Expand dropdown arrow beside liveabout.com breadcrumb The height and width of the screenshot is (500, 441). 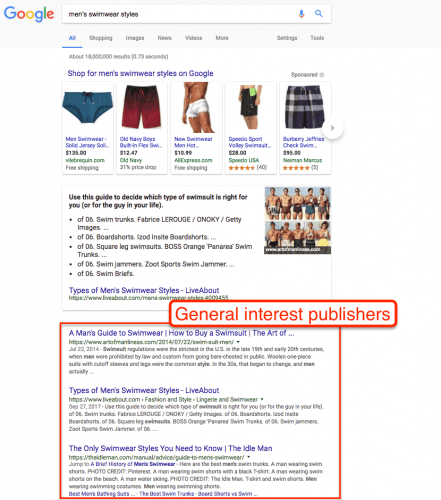(x=262, y=399)
